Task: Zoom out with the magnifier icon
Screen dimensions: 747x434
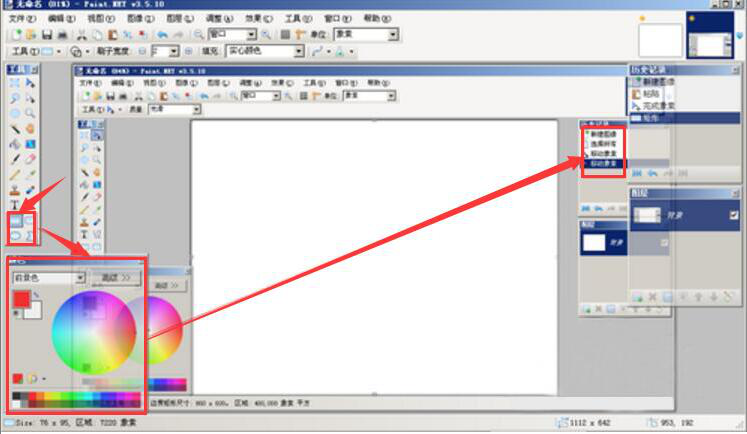Action: coord(198,34)
